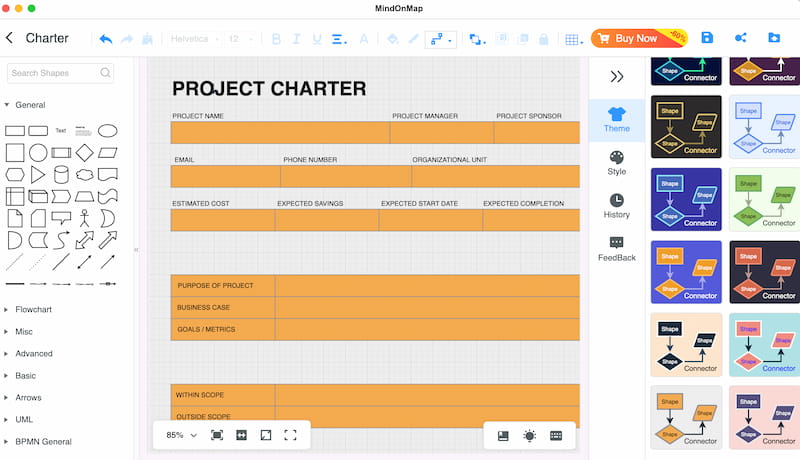
Task: Apply the light green theme thumbnail
Action: [764, 199]
